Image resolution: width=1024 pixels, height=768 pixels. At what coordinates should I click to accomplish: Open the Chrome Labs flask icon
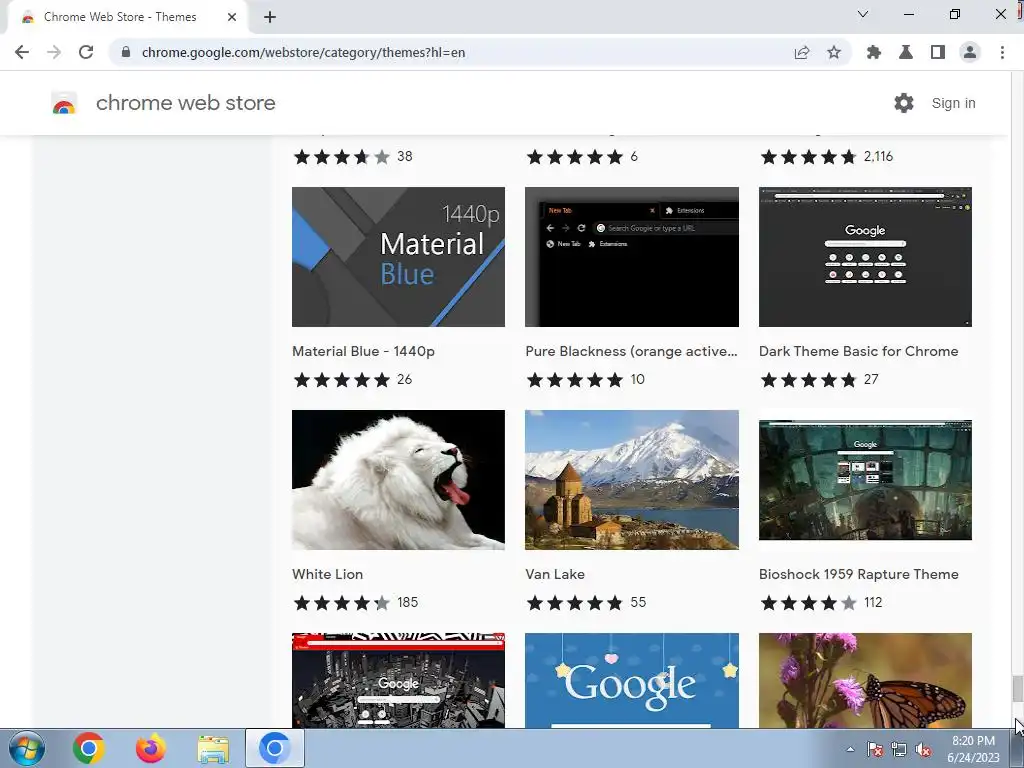click(906, 52)
